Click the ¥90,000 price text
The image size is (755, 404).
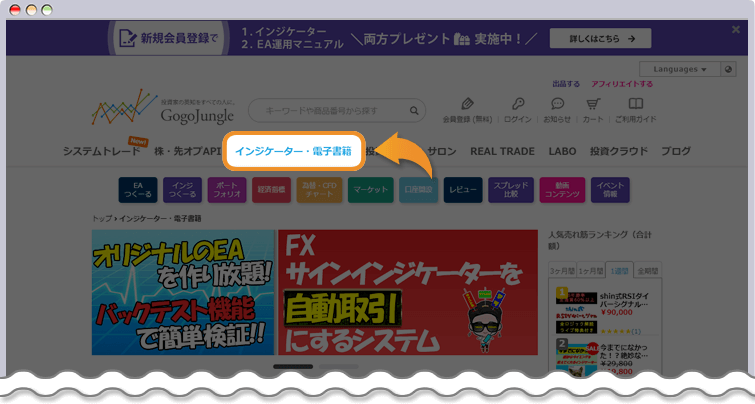[x=616, y=313]
